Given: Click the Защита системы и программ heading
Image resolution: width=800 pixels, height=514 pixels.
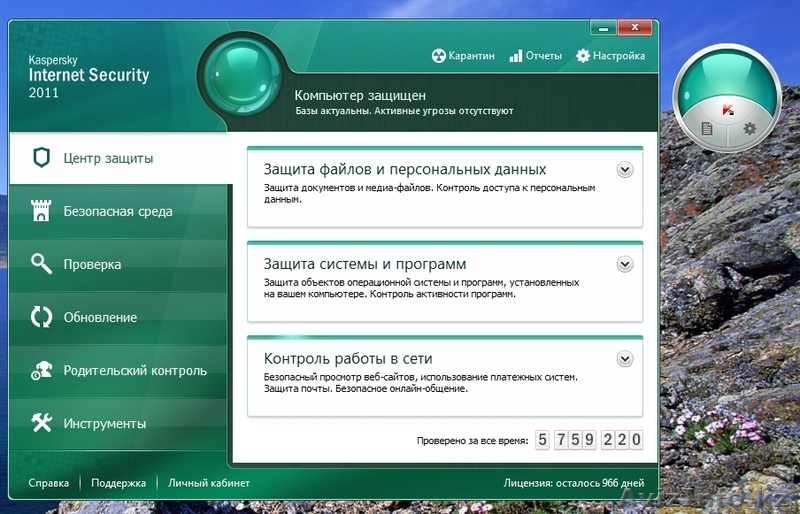Looking at the screenshot, I should click(365, 264).
